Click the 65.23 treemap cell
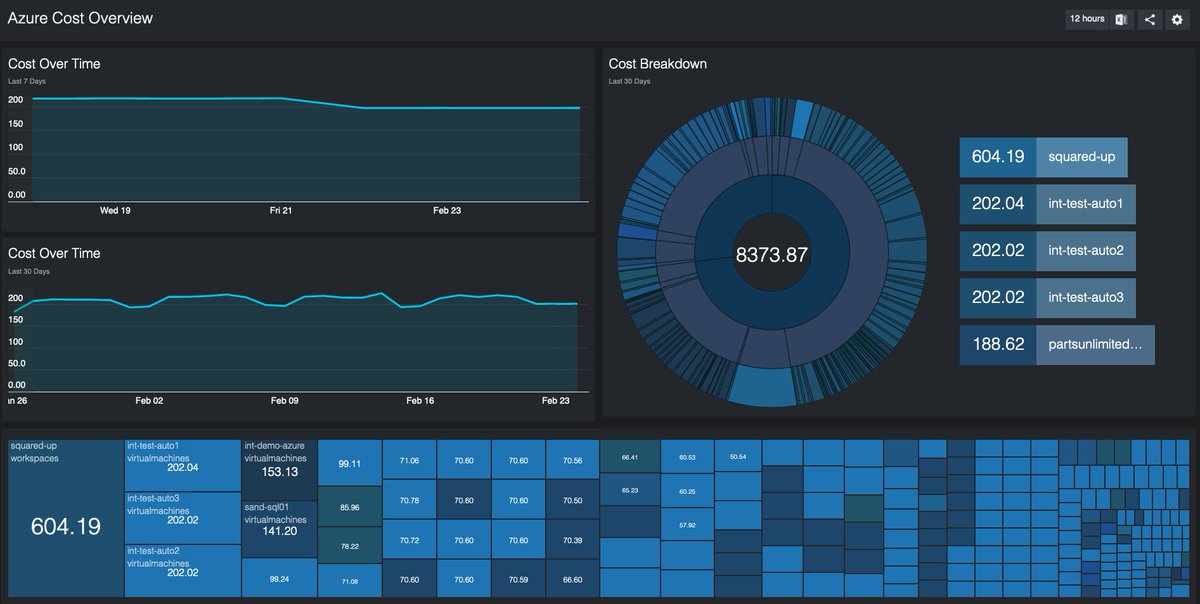1200x604 pixels. [629, 490]
